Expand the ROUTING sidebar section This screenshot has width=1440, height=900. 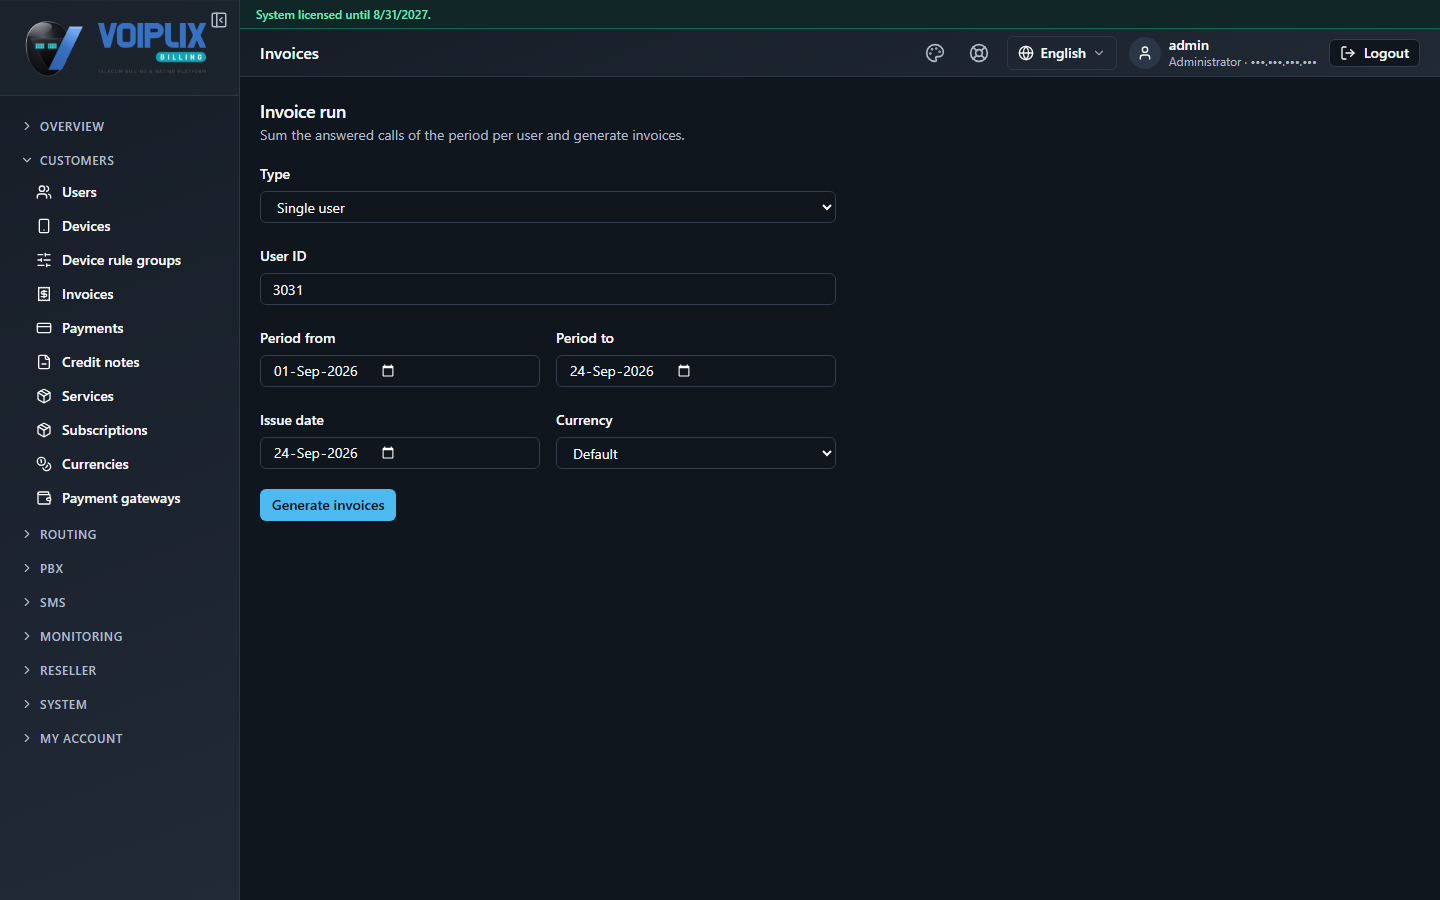pyautogui.click(x=68, y=535)
